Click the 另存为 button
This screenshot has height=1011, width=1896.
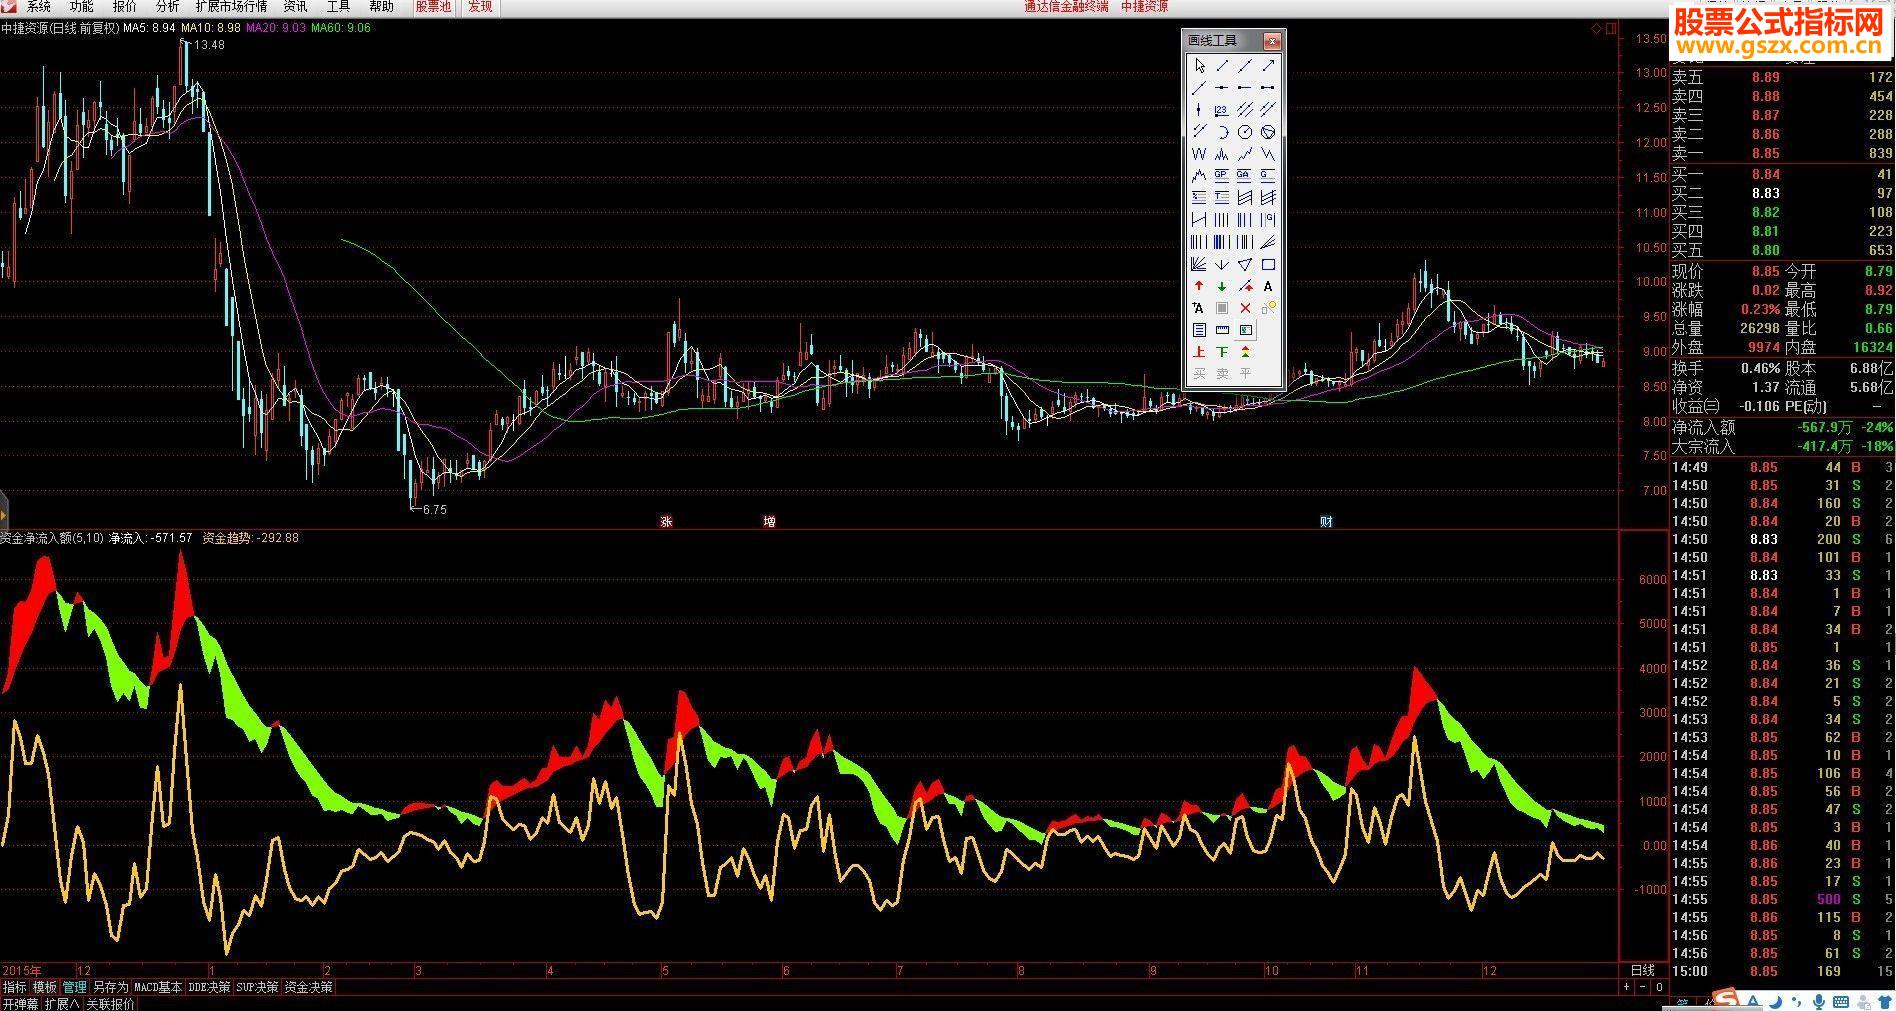[x=111, y=987]
